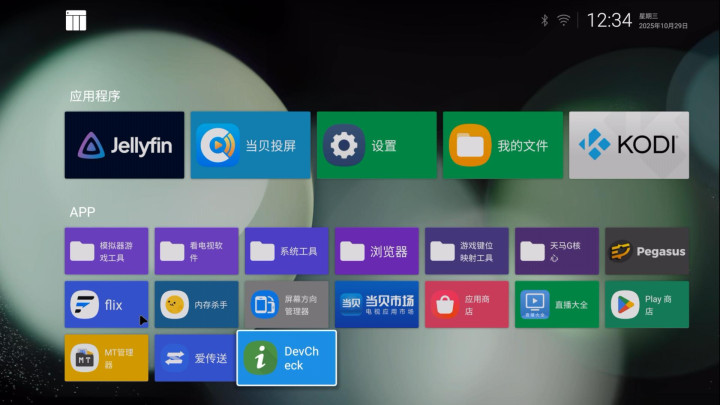Launch 爱传送 transfer app
The height and width of the screenshot is (405, 720).
[196, 358]
